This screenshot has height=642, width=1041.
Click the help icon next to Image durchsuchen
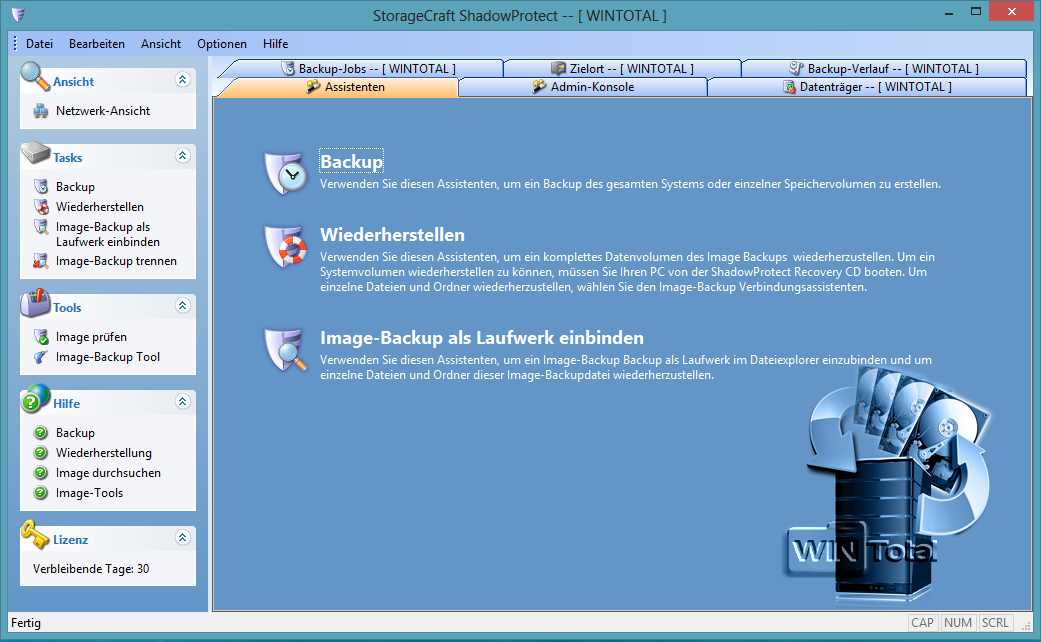40,473
